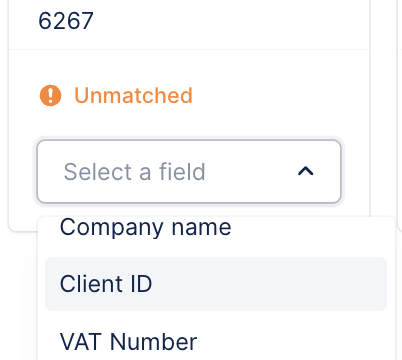Collapse the dropdown using the chevron-up arrow
402x360 pixels.
coord(306,171)
